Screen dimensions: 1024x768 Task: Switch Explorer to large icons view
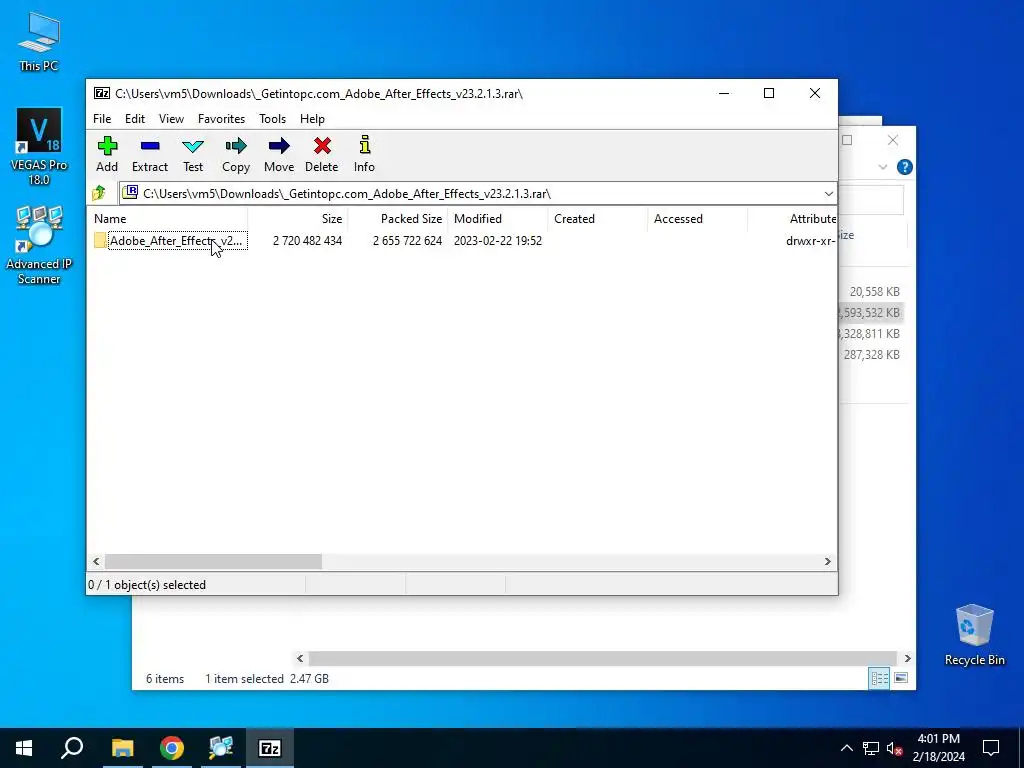tap(901, 678)
